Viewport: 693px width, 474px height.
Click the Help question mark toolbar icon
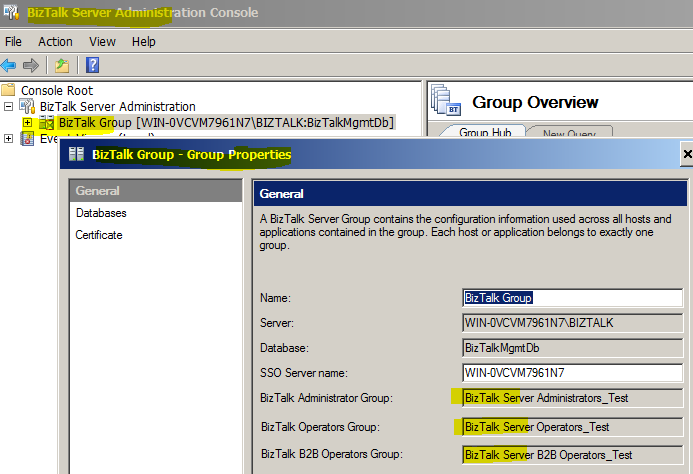tap(92, 65)
